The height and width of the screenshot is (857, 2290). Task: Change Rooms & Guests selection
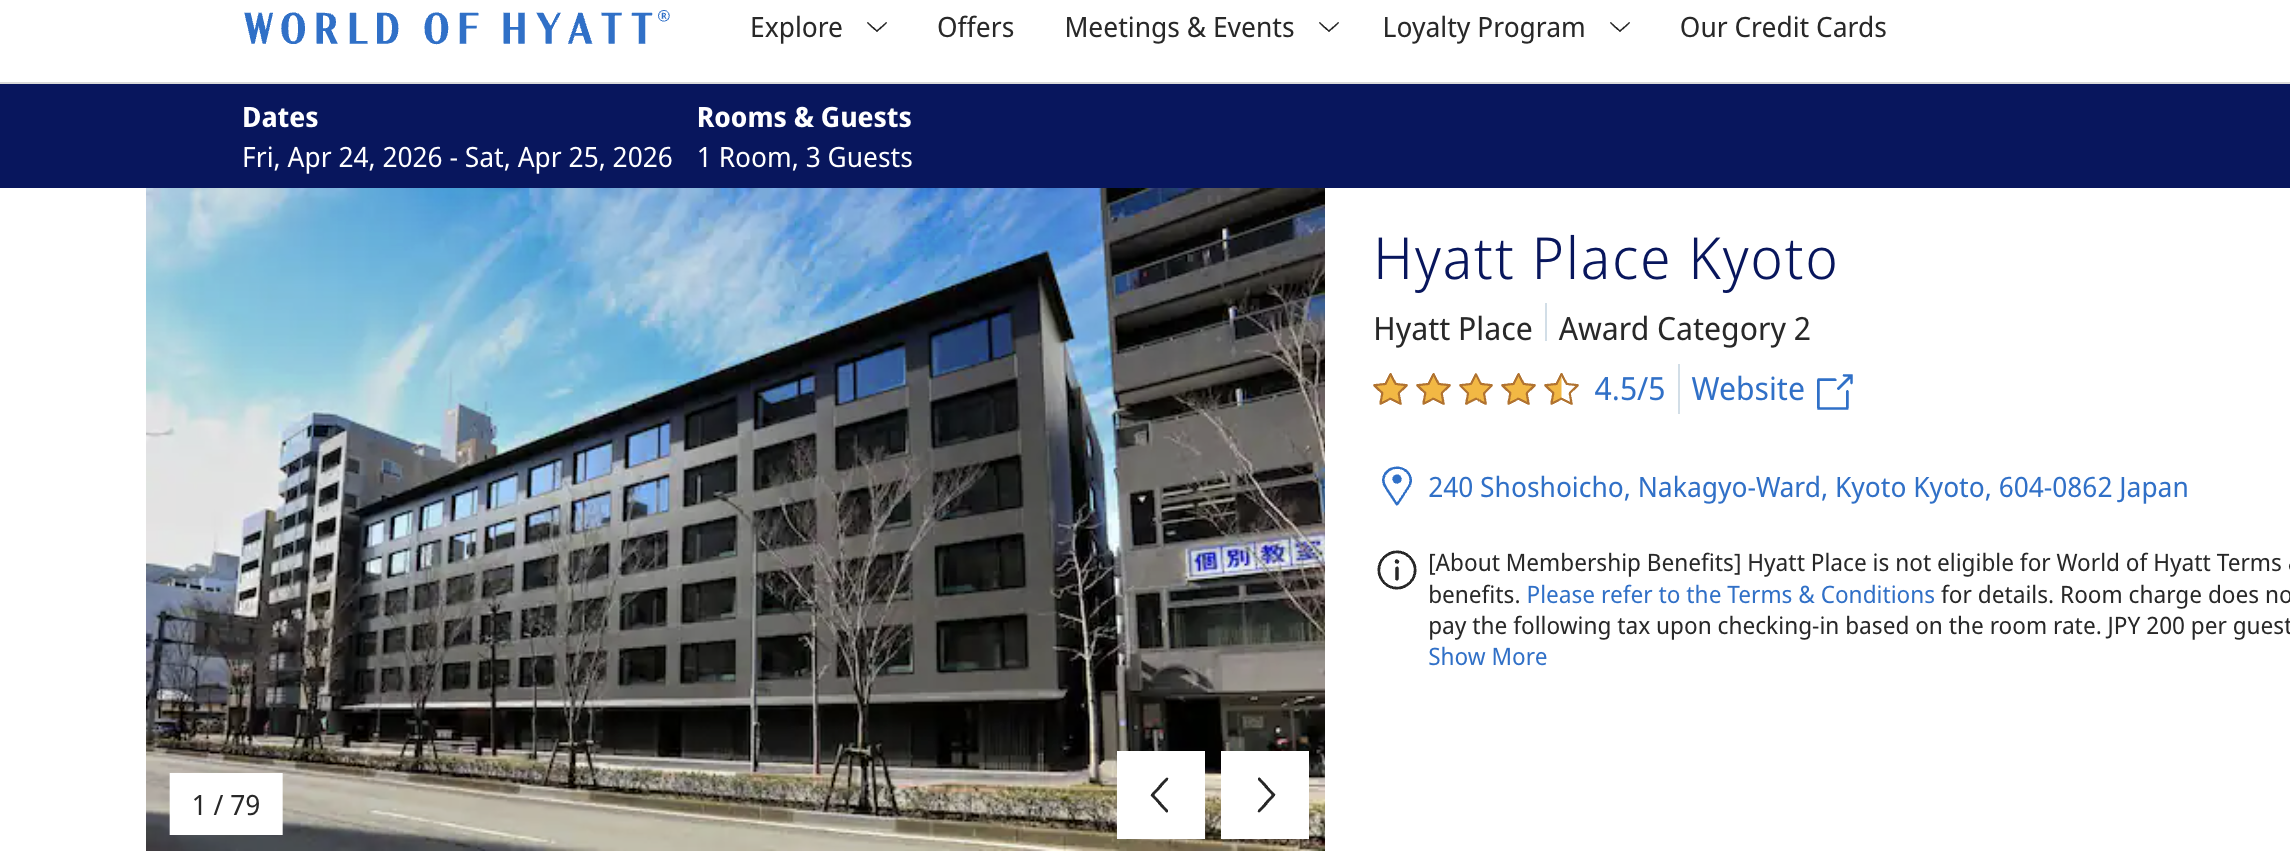[x=805, y=138]
